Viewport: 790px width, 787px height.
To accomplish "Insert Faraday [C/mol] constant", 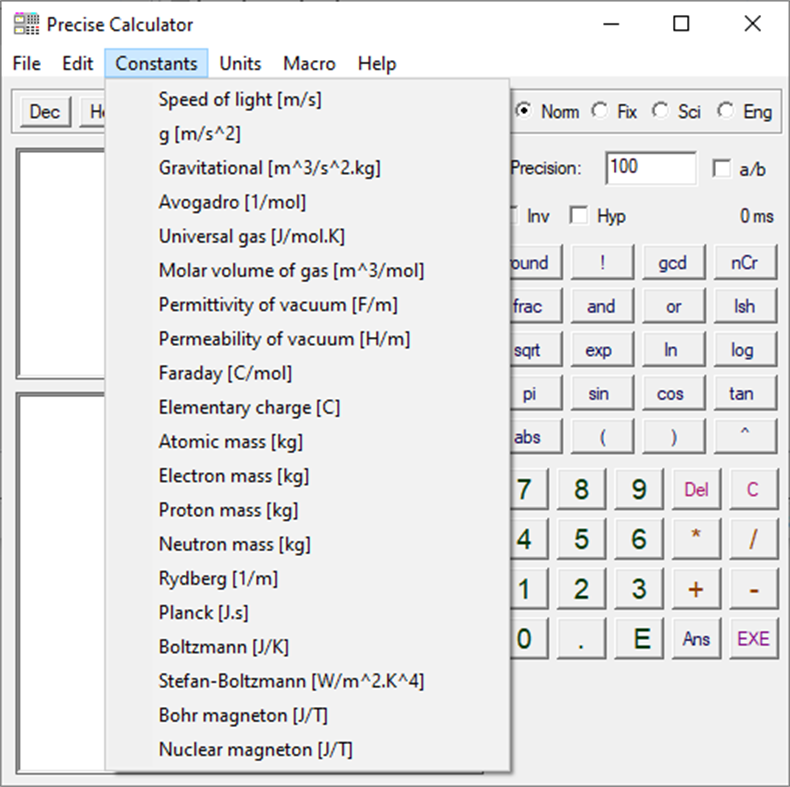I will point(307,373).
